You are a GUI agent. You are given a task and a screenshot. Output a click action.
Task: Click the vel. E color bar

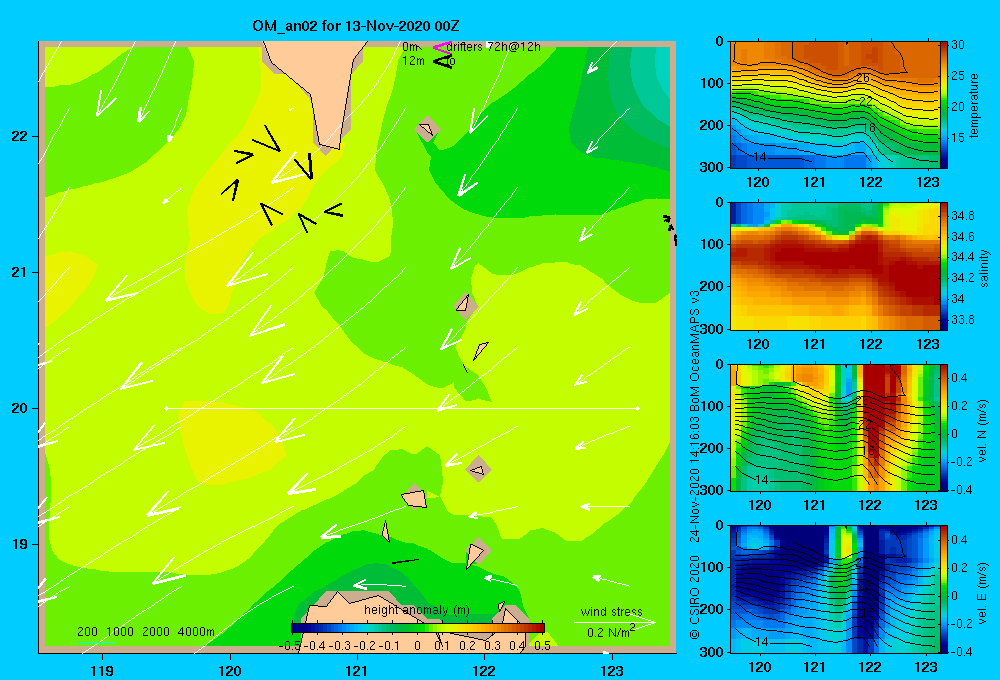pyautogui.click(x=944, y=589)
